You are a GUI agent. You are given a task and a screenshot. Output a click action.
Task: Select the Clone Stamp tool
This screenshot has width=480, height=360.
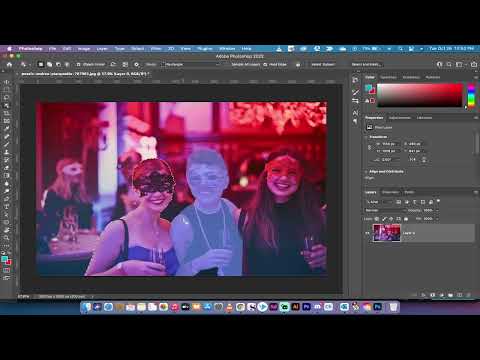pos(6,152)
